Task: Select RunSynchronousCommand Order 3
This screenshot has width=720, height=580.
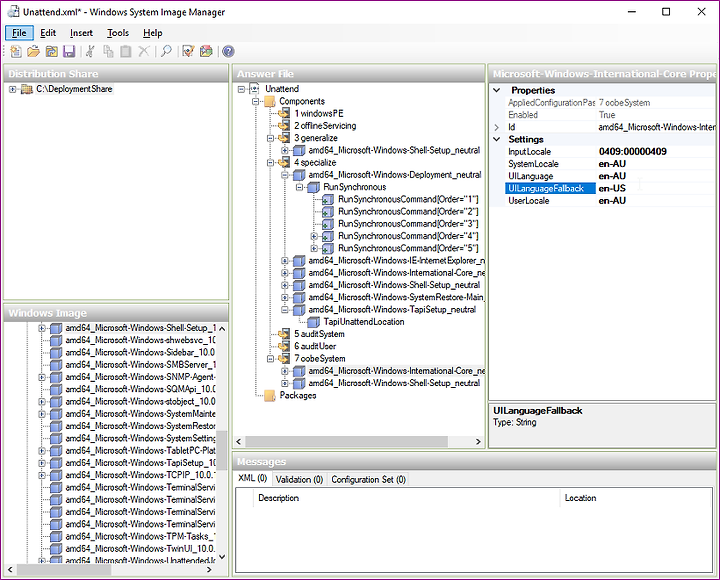Action: [408, 224]
